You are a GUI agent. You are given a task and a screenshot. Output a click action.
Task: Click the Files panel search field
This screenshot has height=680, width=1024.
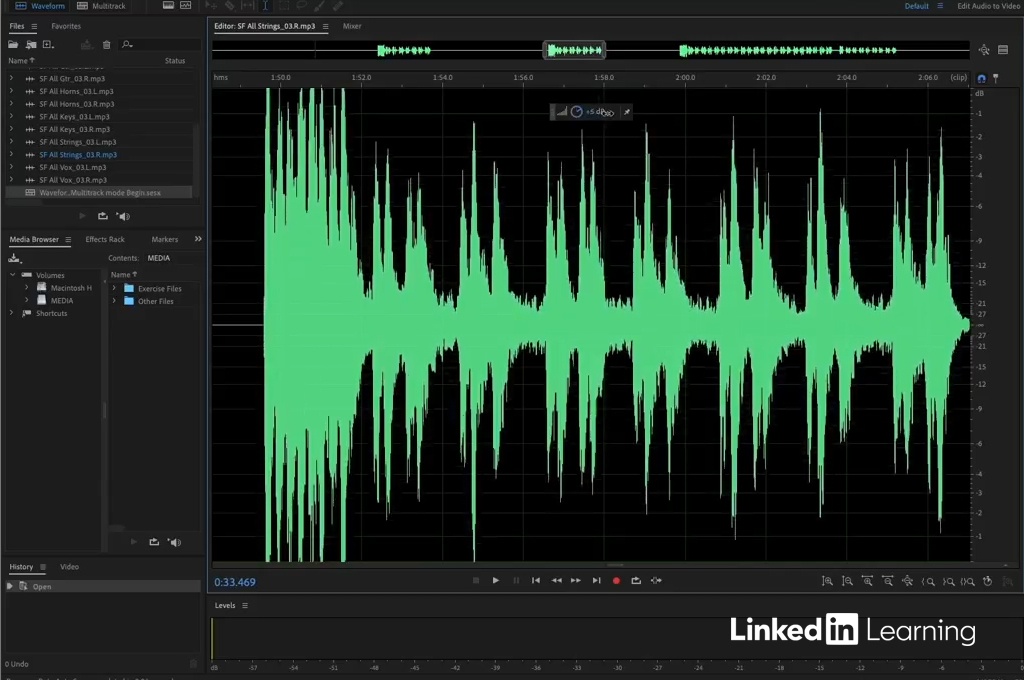160,45
